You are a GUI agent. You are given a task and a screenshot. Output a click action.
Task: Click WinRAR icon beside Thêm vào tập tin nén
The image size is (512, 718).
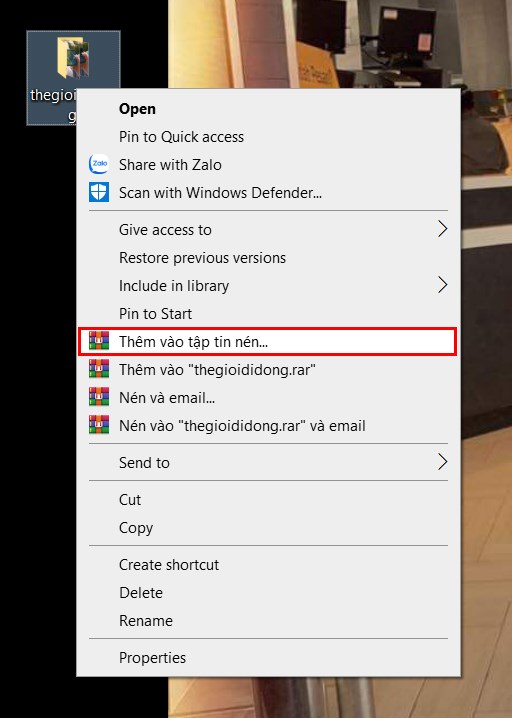[x=99, y=341]
